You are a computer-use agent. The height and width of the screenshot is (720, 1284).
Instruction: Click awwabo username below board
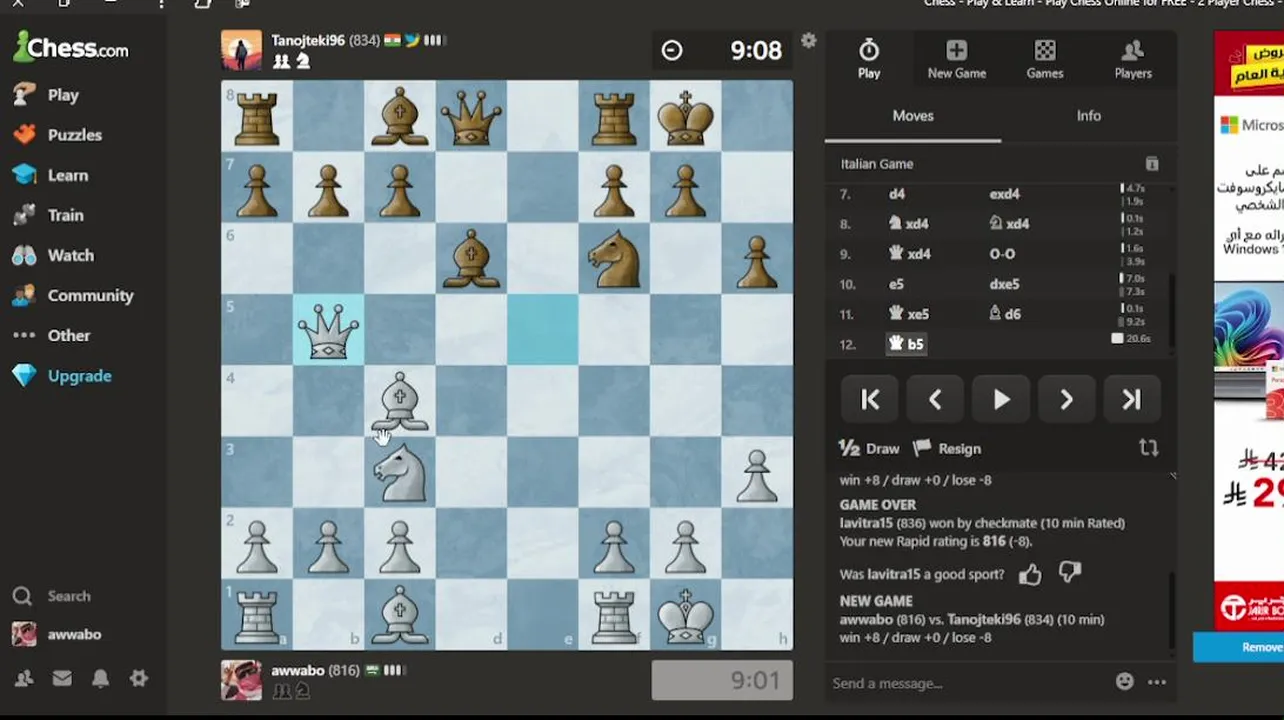coord(298,670)
